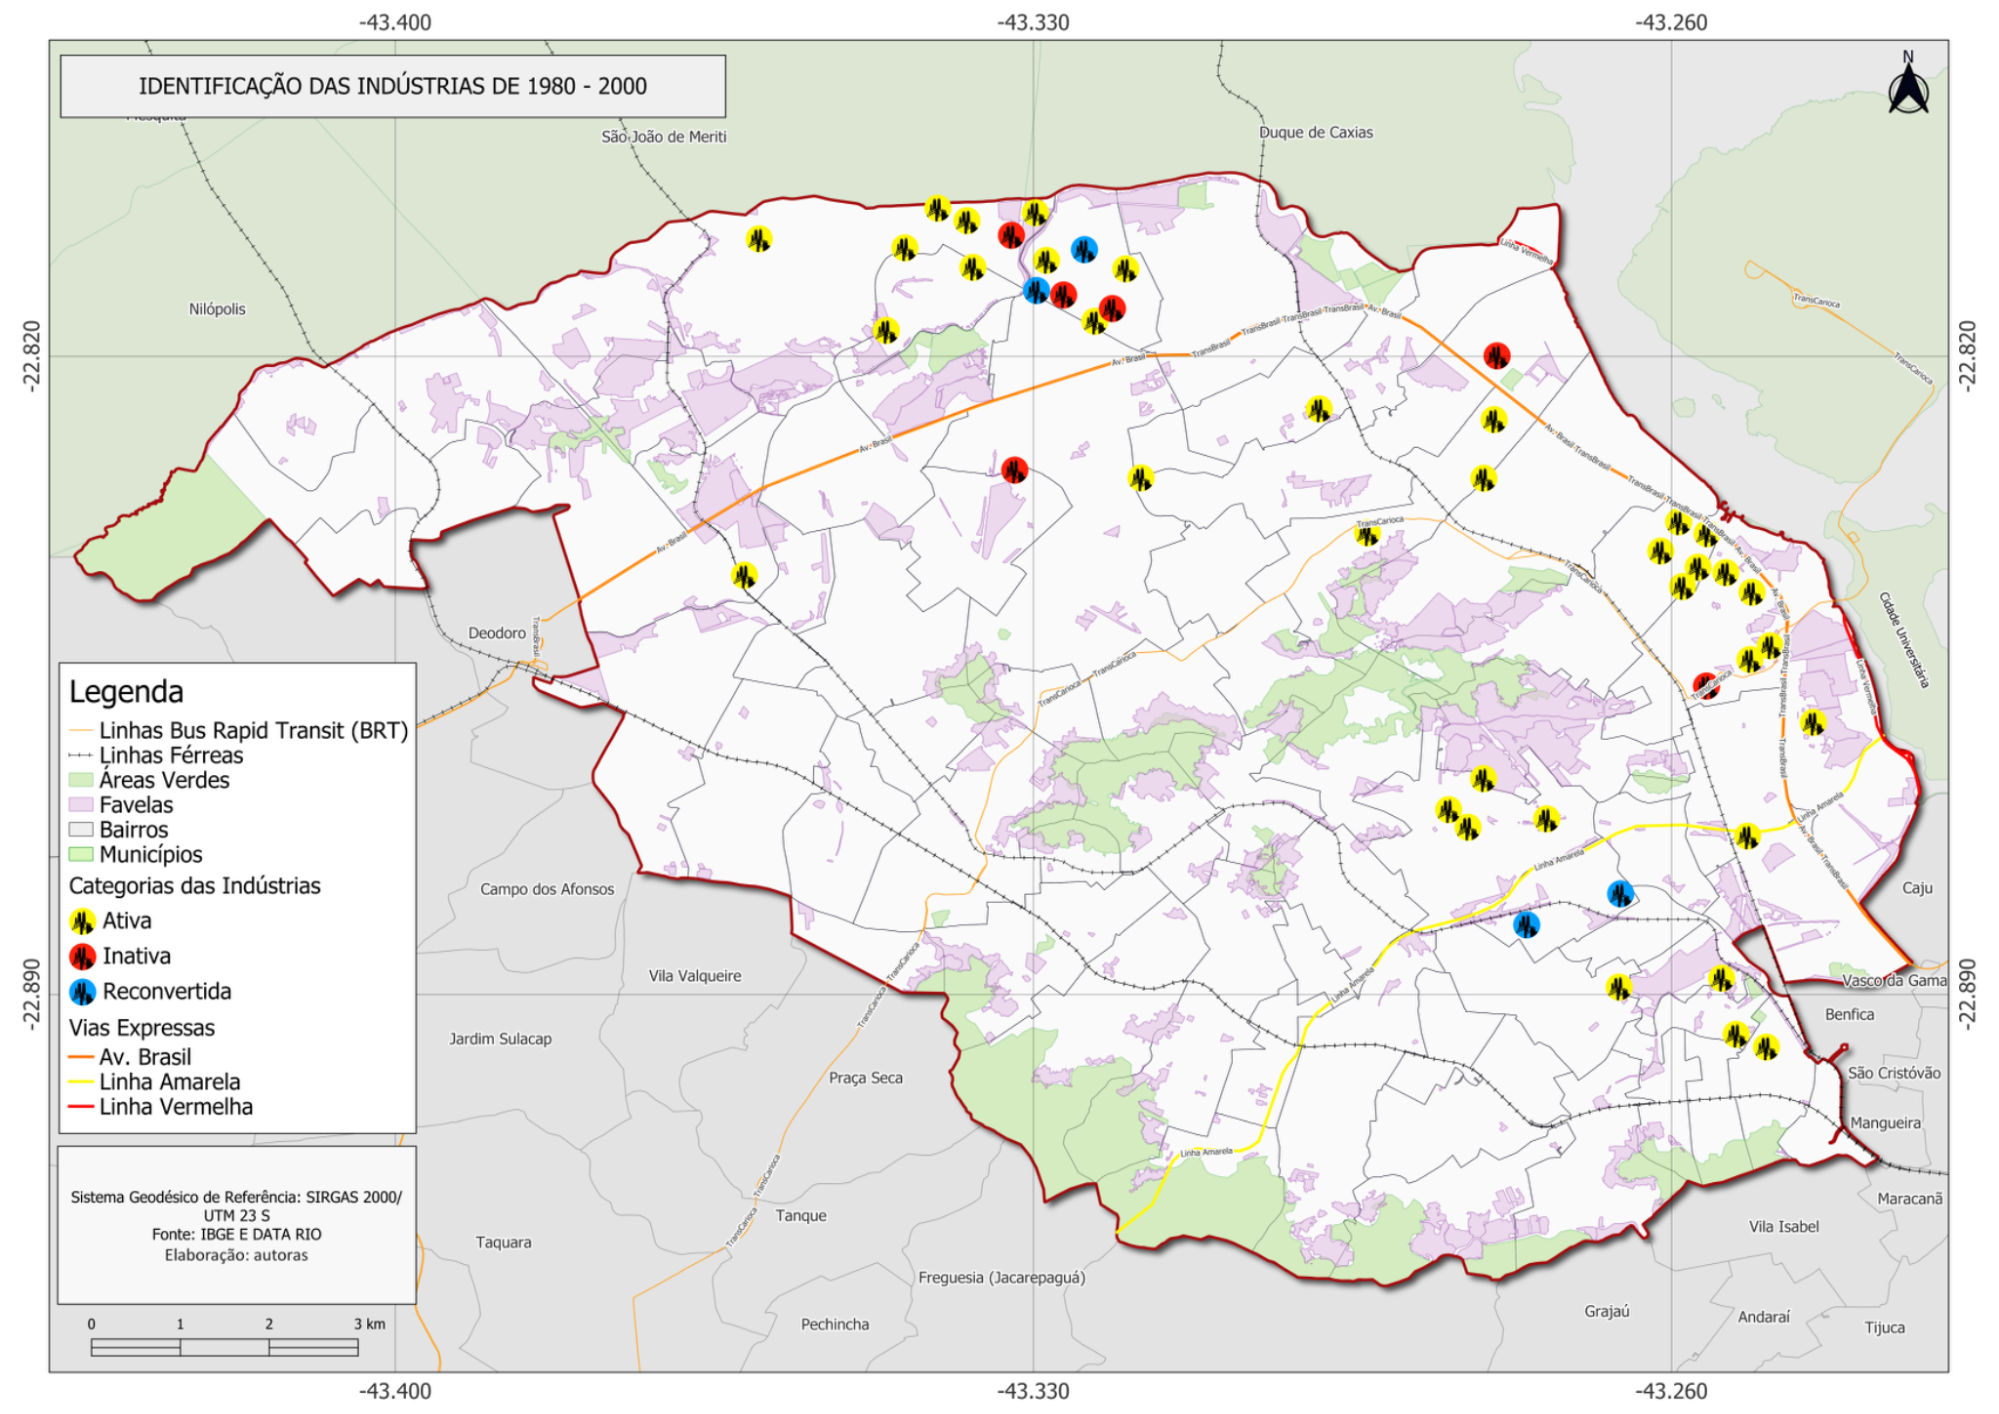Click the north arrow compass icon
Viewport: 1999px width, 1414px height.
[x=1908, y=91]
